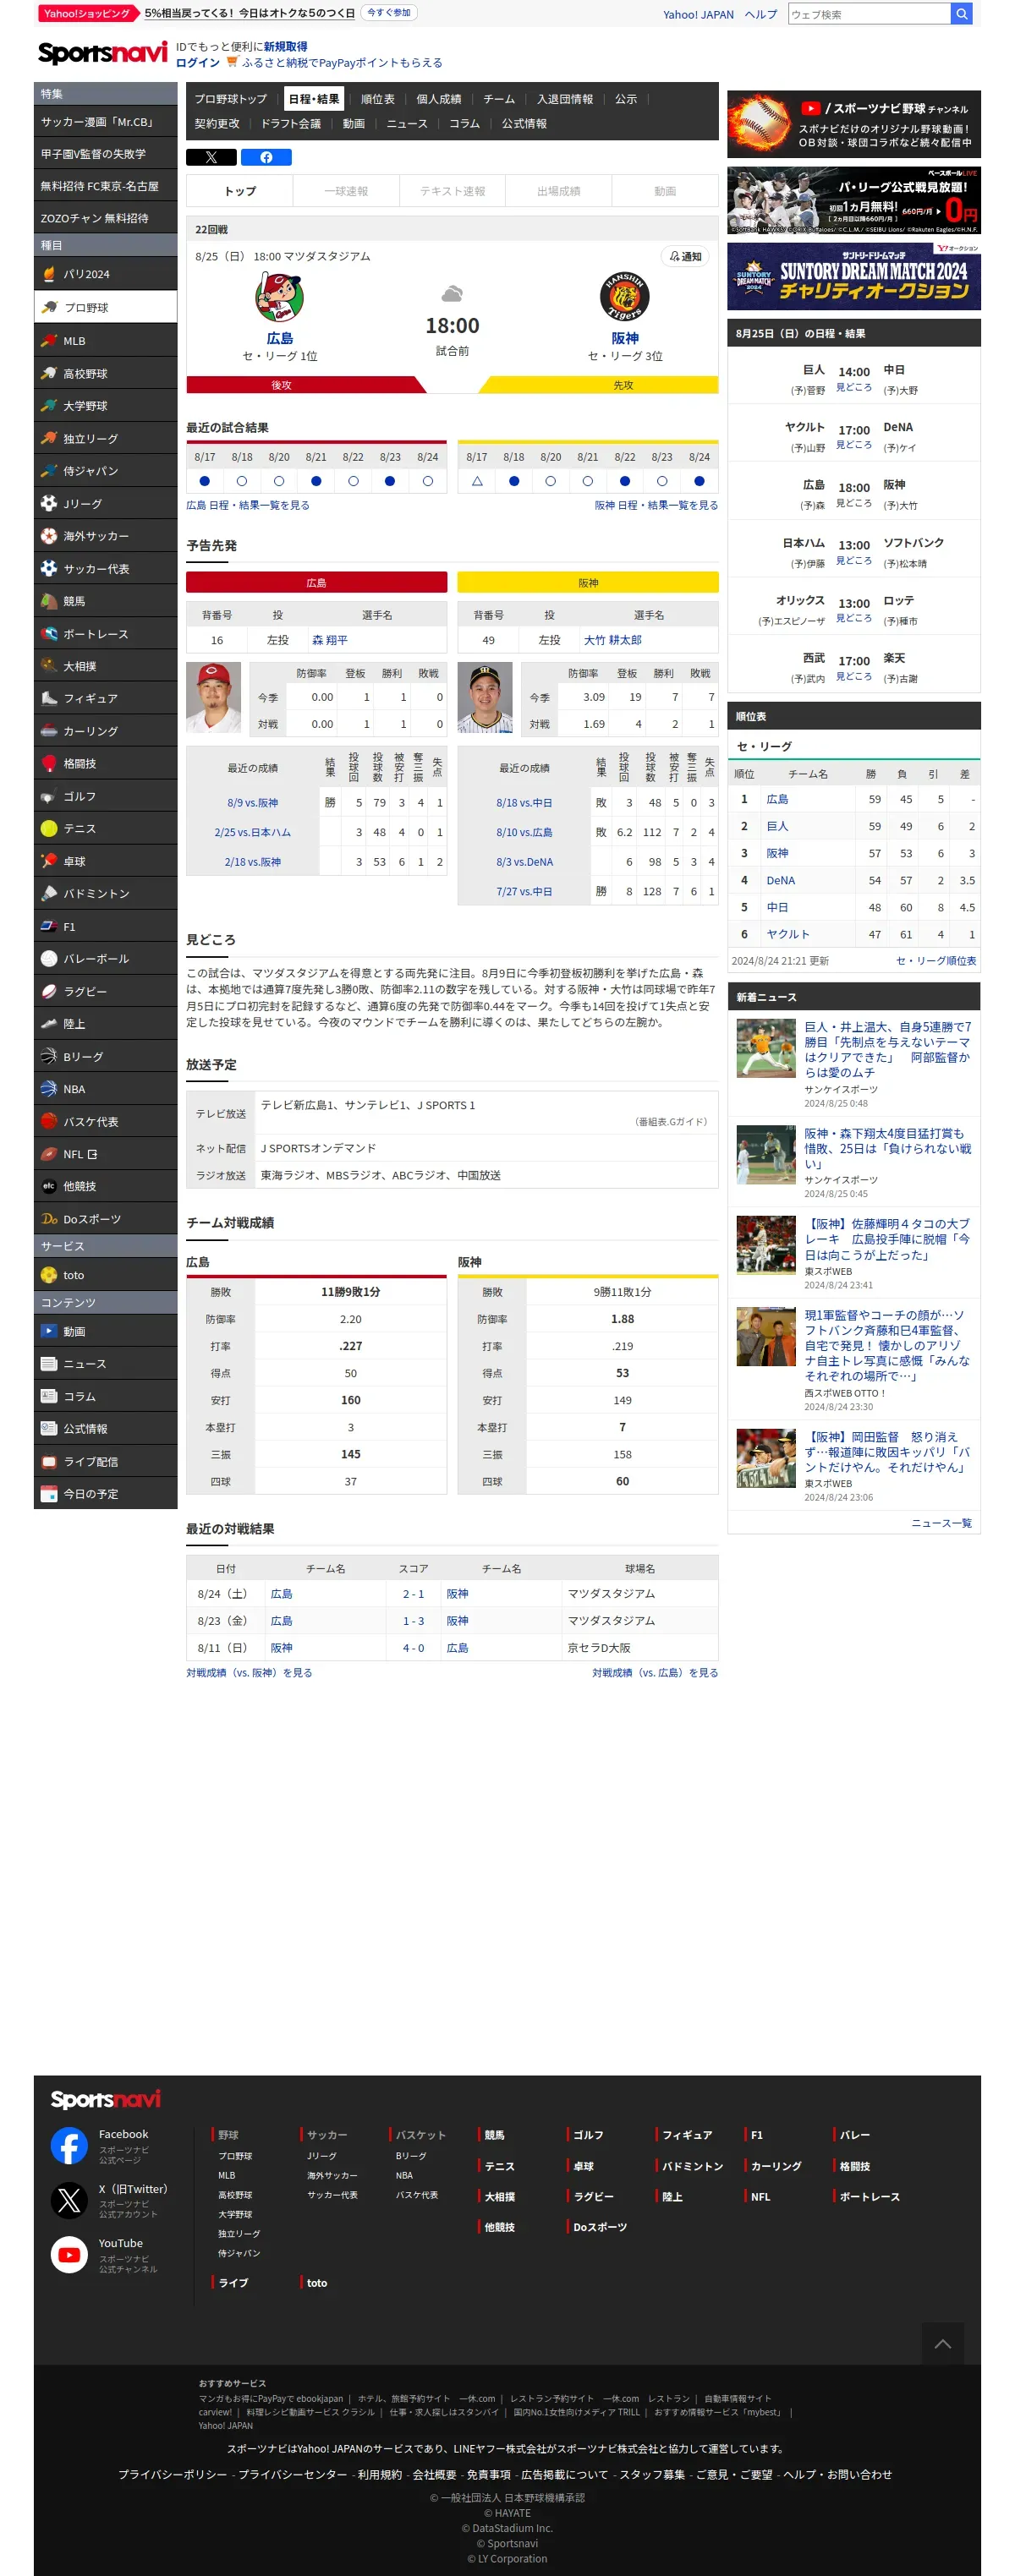Open Hanshin Tigers team logo
Viewport: 1015px width, 2576px height.
click(x=624, y=297)
